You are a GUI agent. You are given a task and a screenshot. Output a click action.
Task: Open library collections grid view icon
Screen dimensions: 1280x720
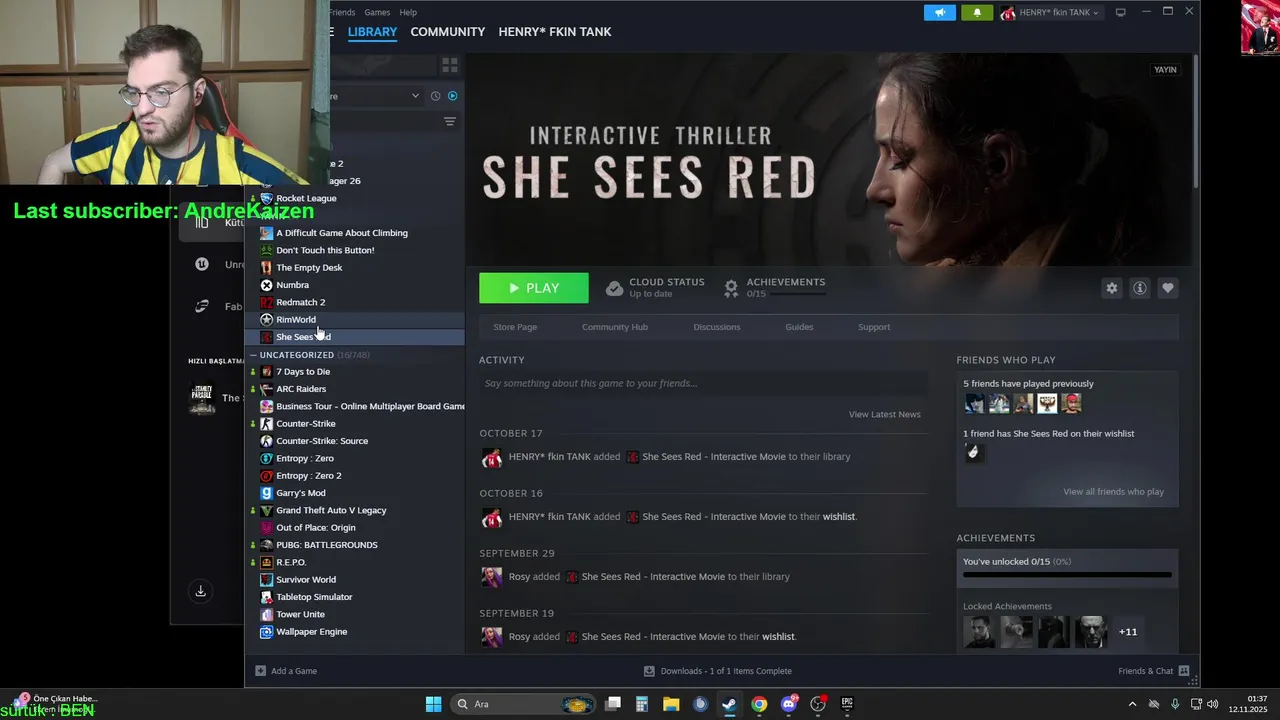tap(450, 65)
